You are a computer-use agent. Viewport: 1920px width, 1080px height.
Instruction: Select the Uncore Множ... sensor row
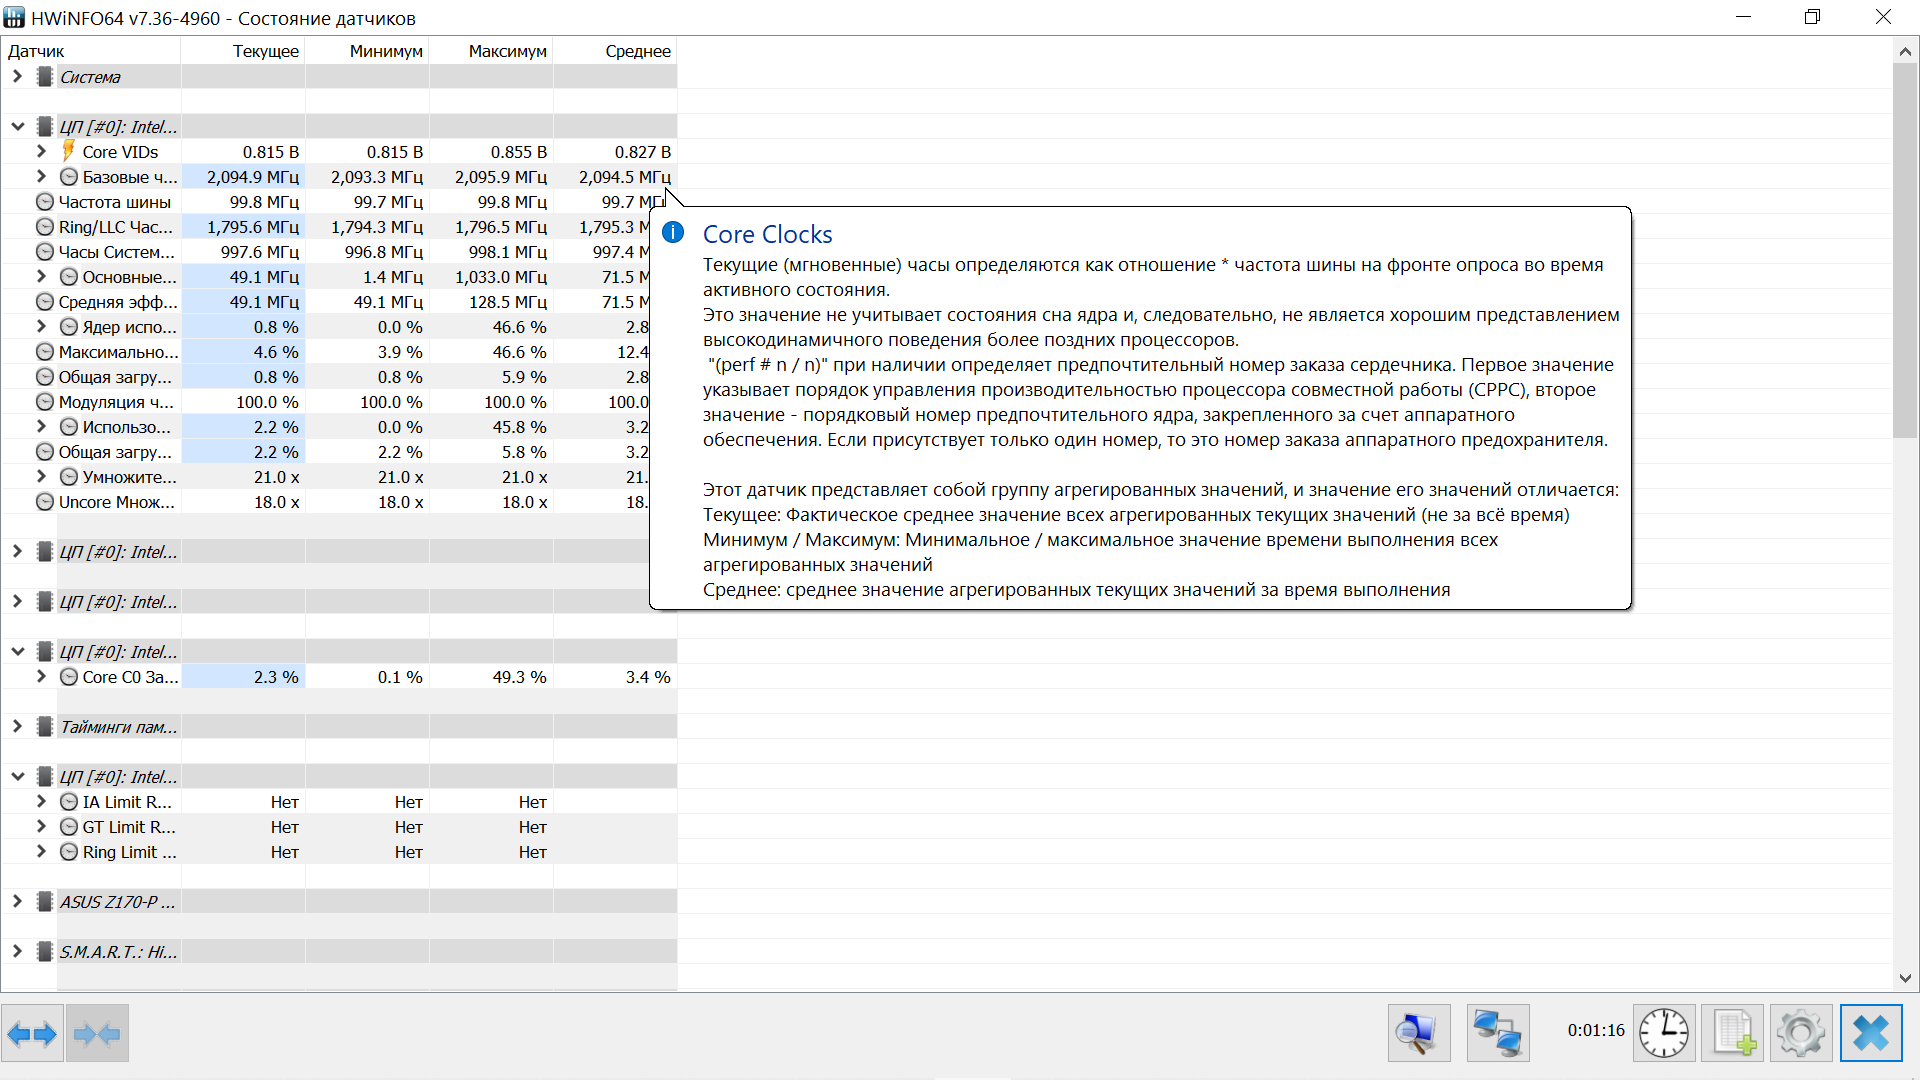pos(116,502)
